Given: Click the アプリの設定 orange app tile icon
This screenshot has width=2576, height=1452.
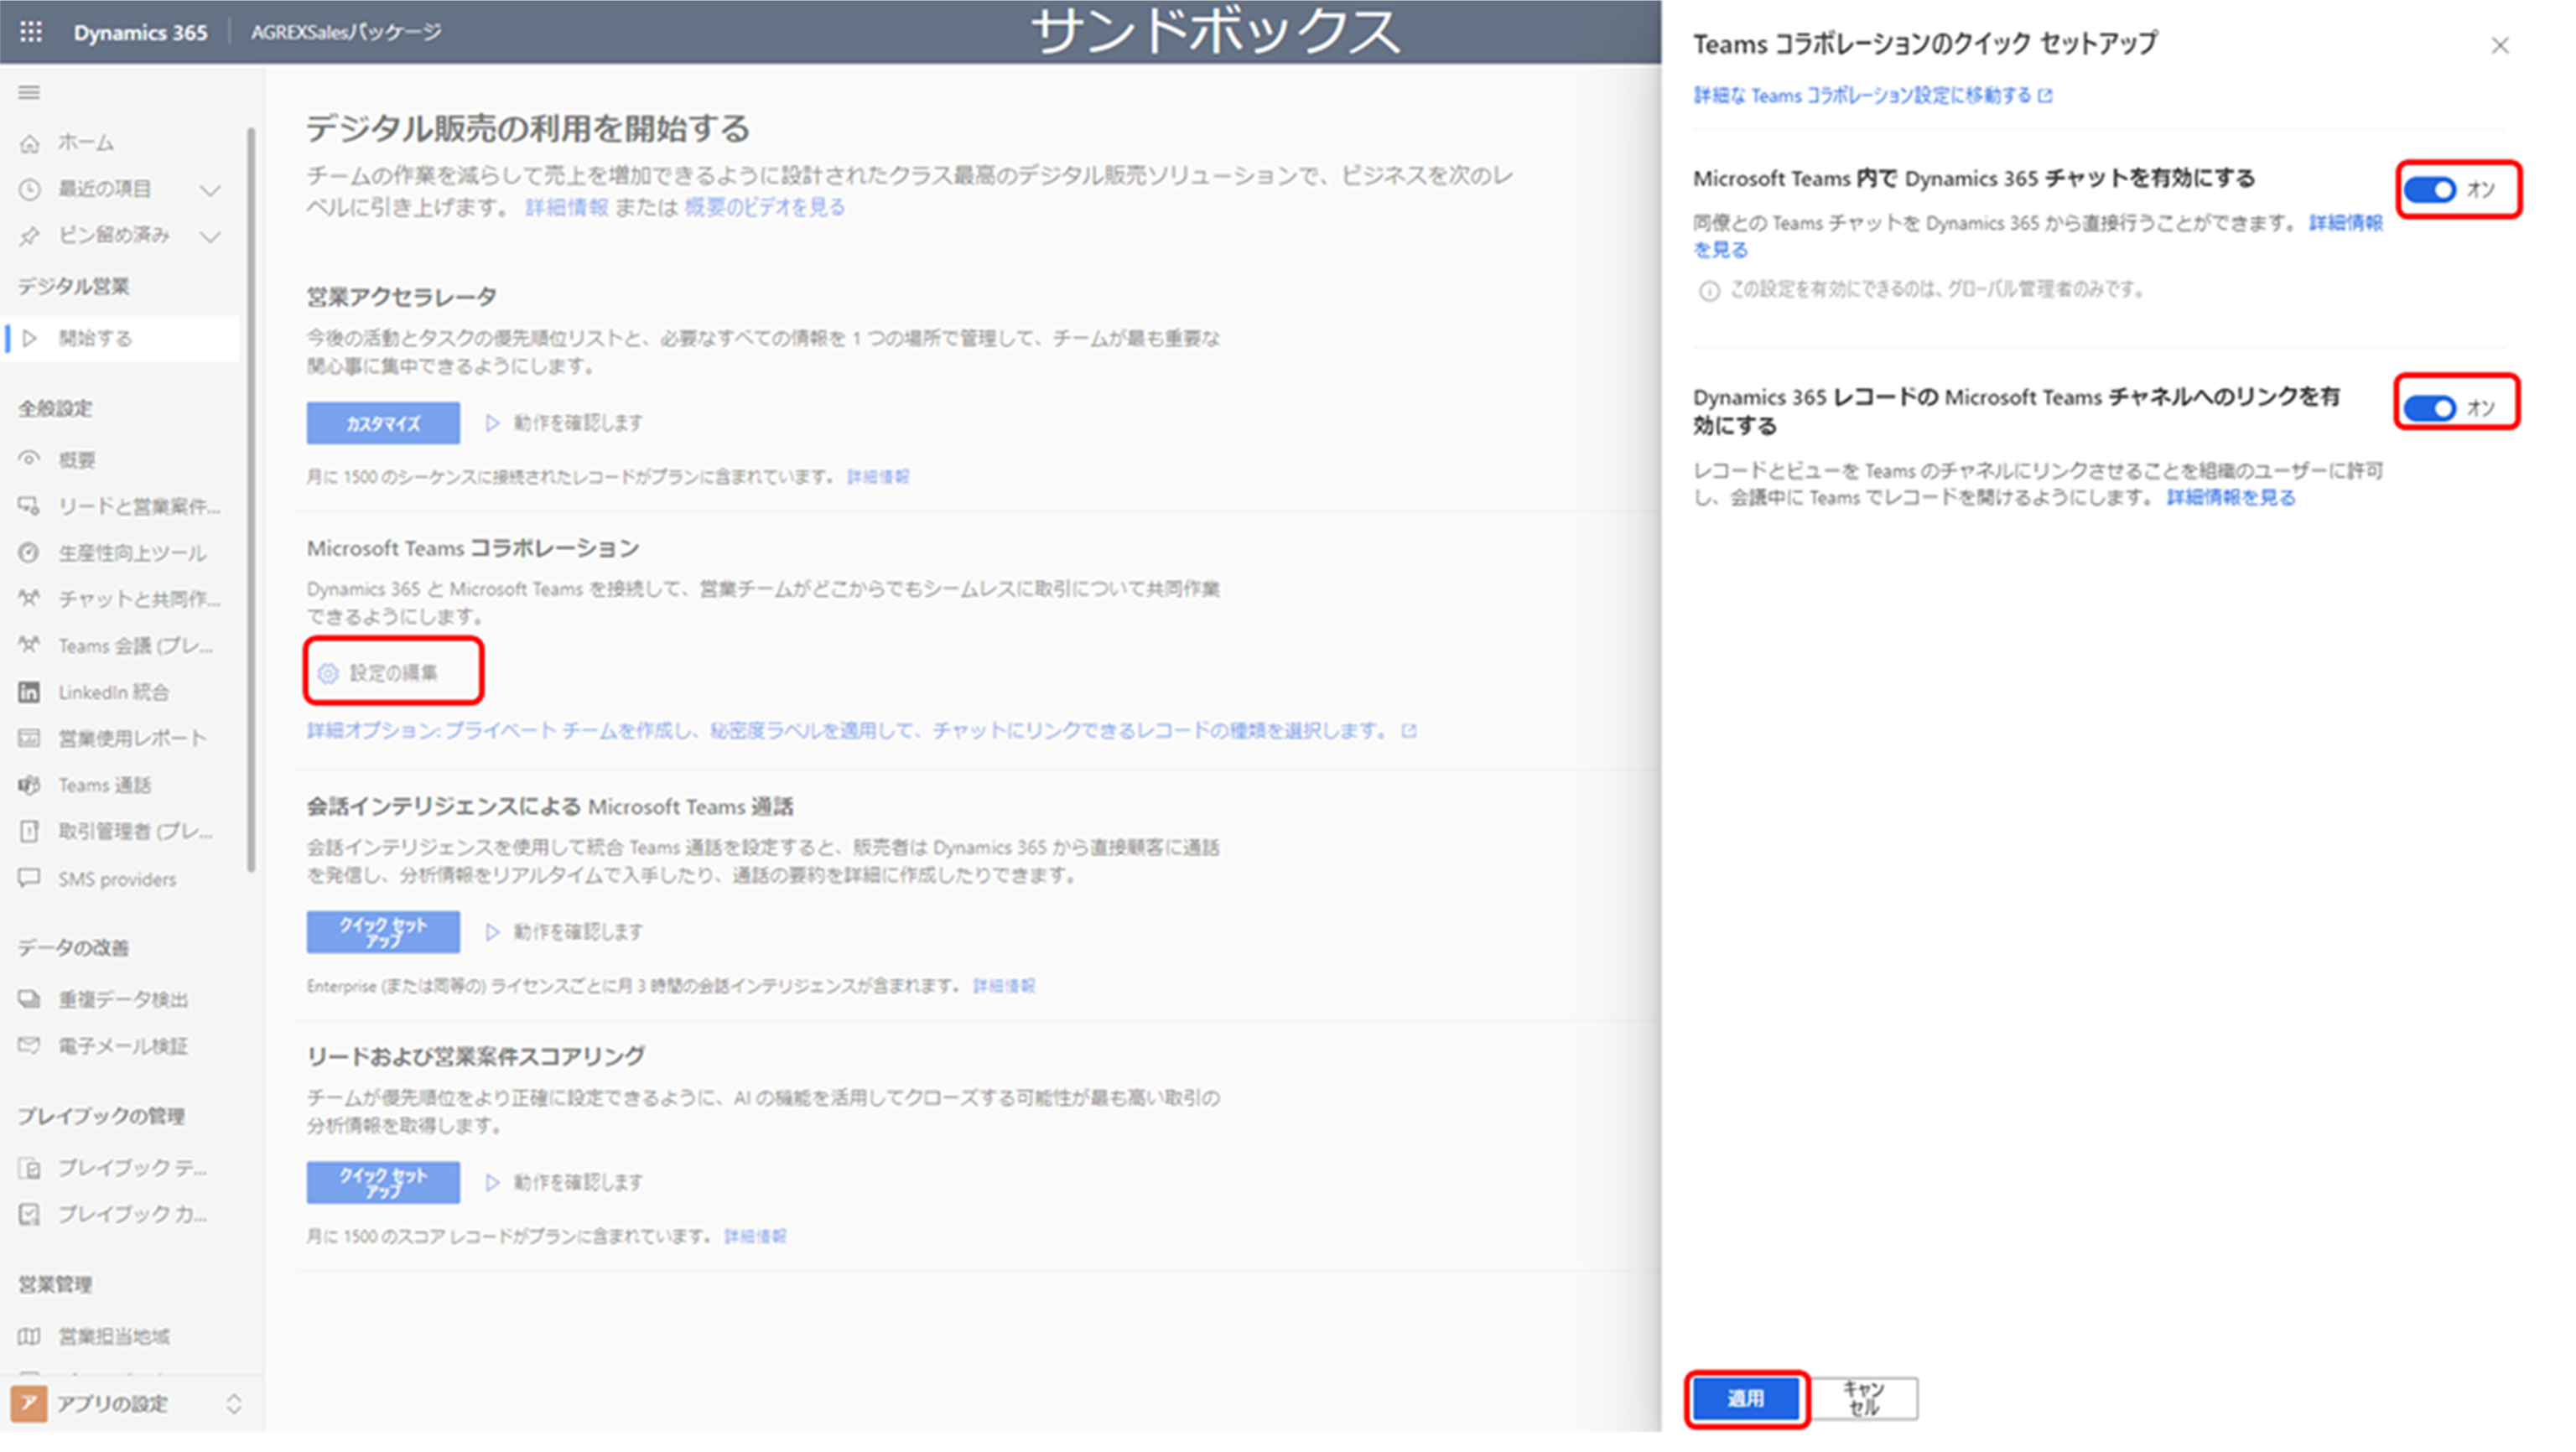Looking at the screenshot, I should point(29,1404).
